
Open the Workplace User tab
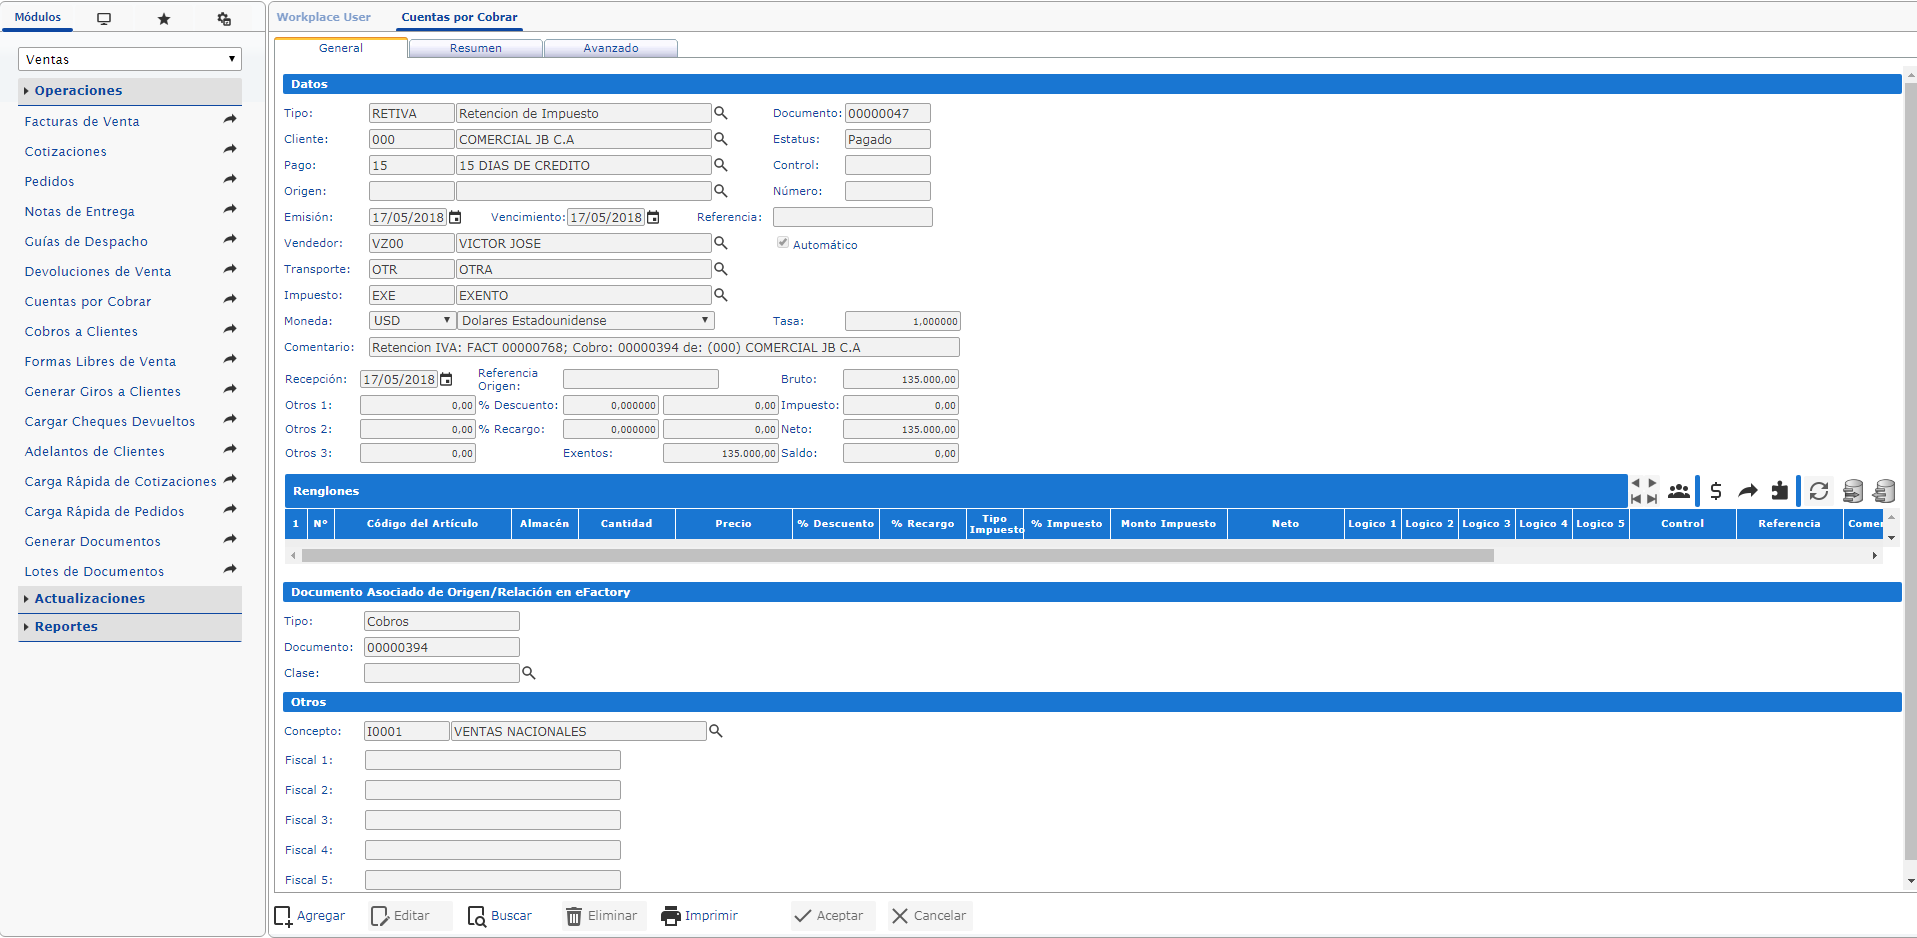pos(324,17)
